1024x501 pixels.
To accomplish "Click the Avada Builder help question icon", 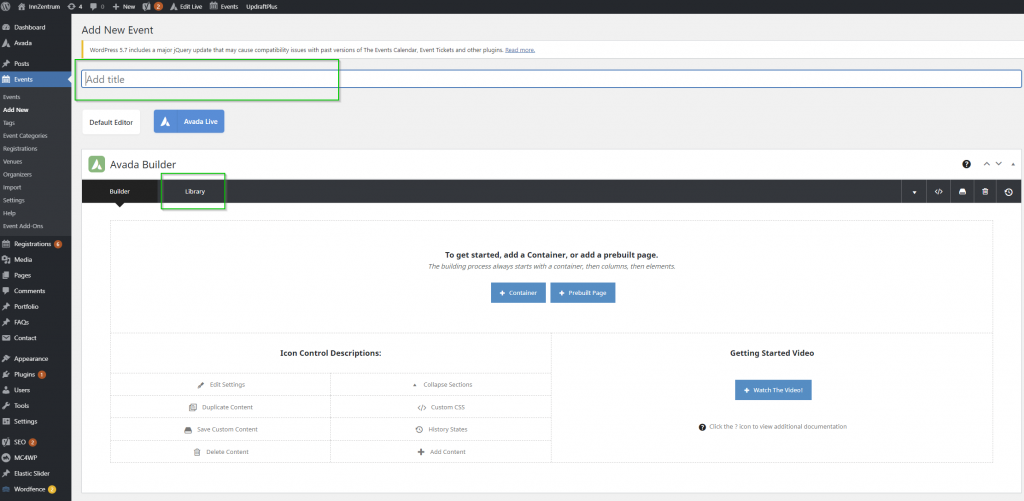I will pyautogui.click(x=966, y=164).
